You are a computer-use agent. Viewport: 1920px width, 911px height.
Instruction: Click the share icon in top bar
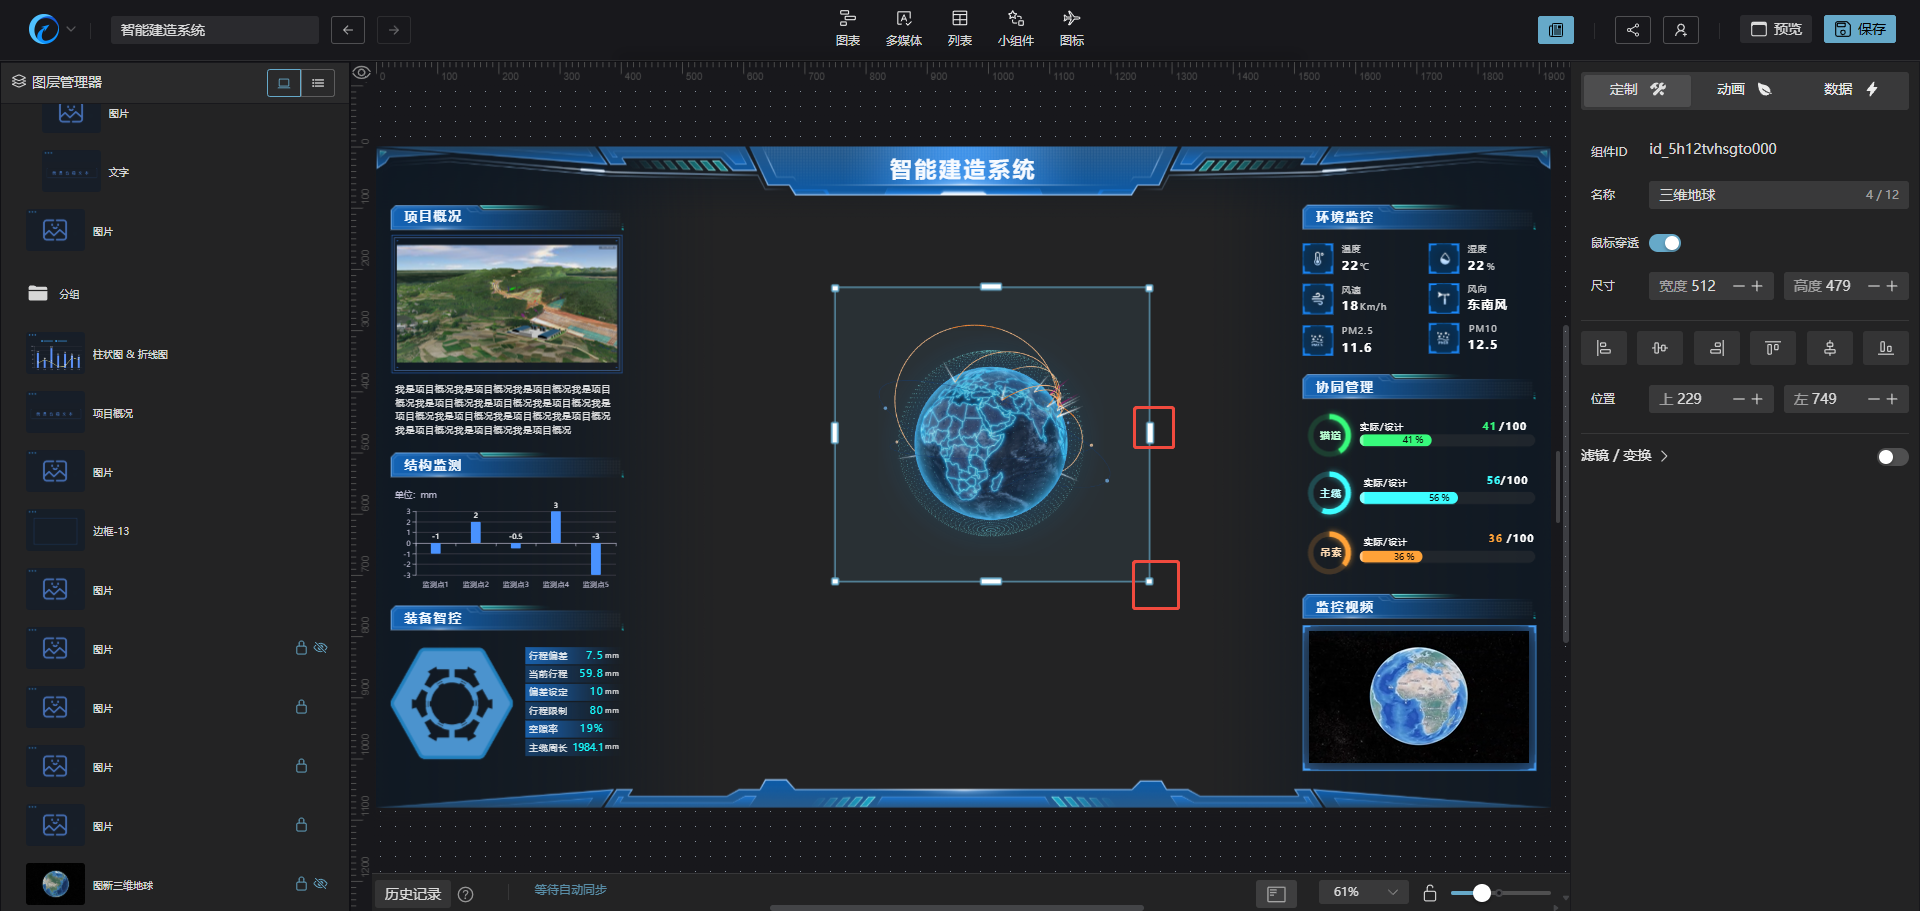(x=1632, y=30)
